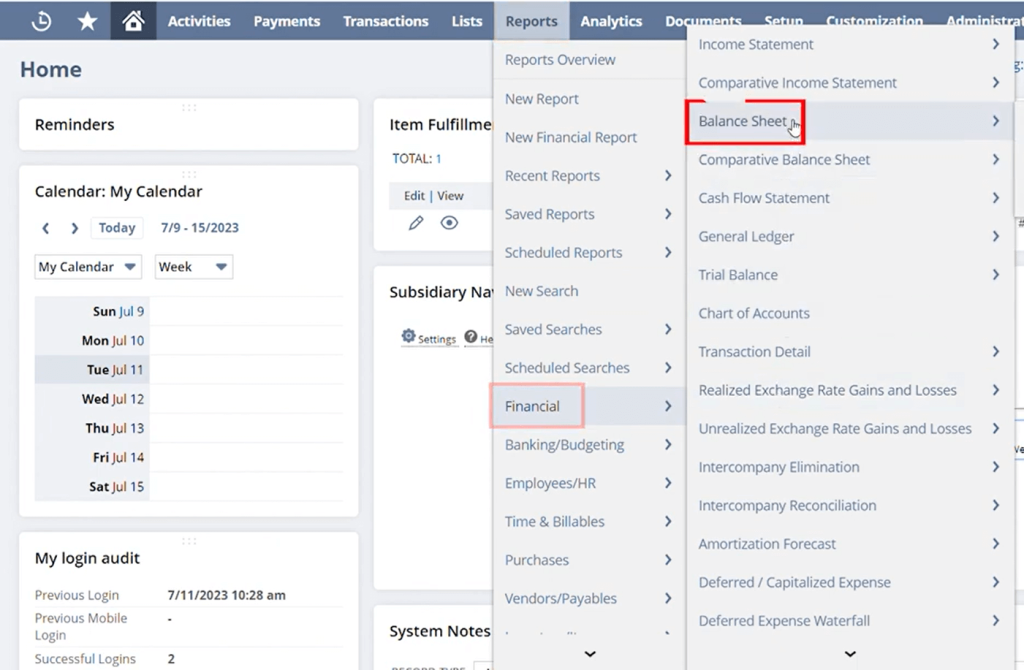The width and height of the screenshot is (1024, 670).
Task: Open the Reports menu
Action: 532,21
